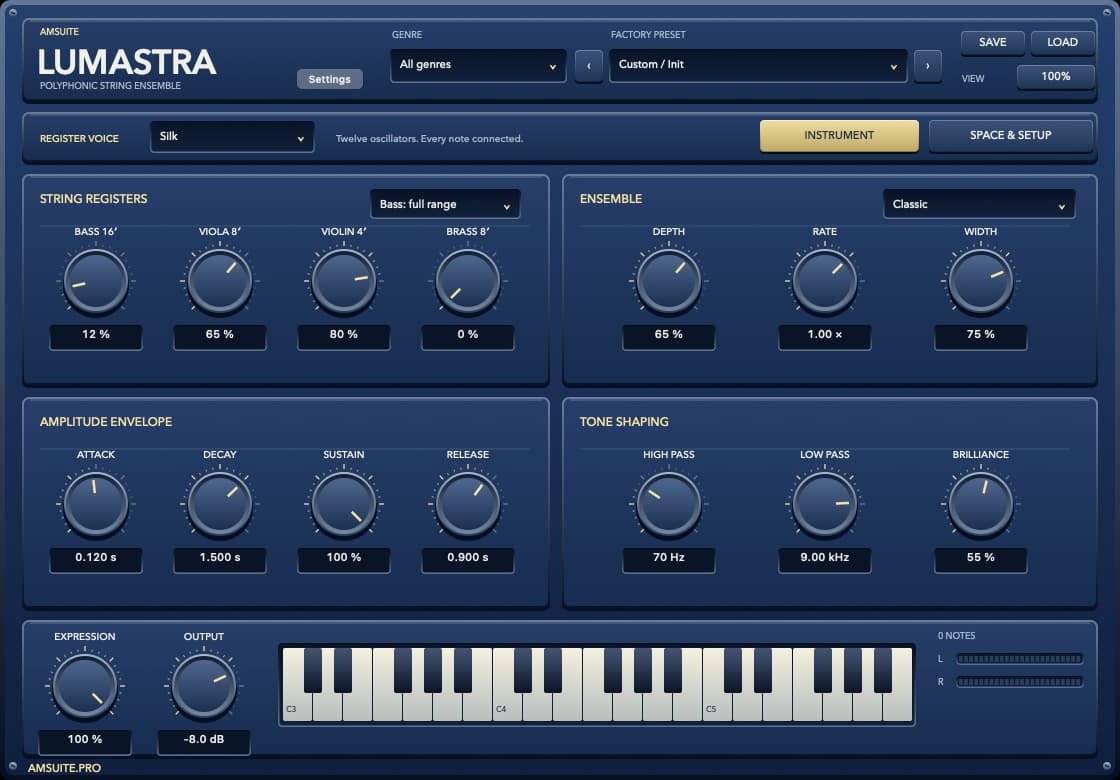This screenshot has width=1120, height=780.
Task: Click the LOW PASS knob
Action: click(x=824, y=504)
